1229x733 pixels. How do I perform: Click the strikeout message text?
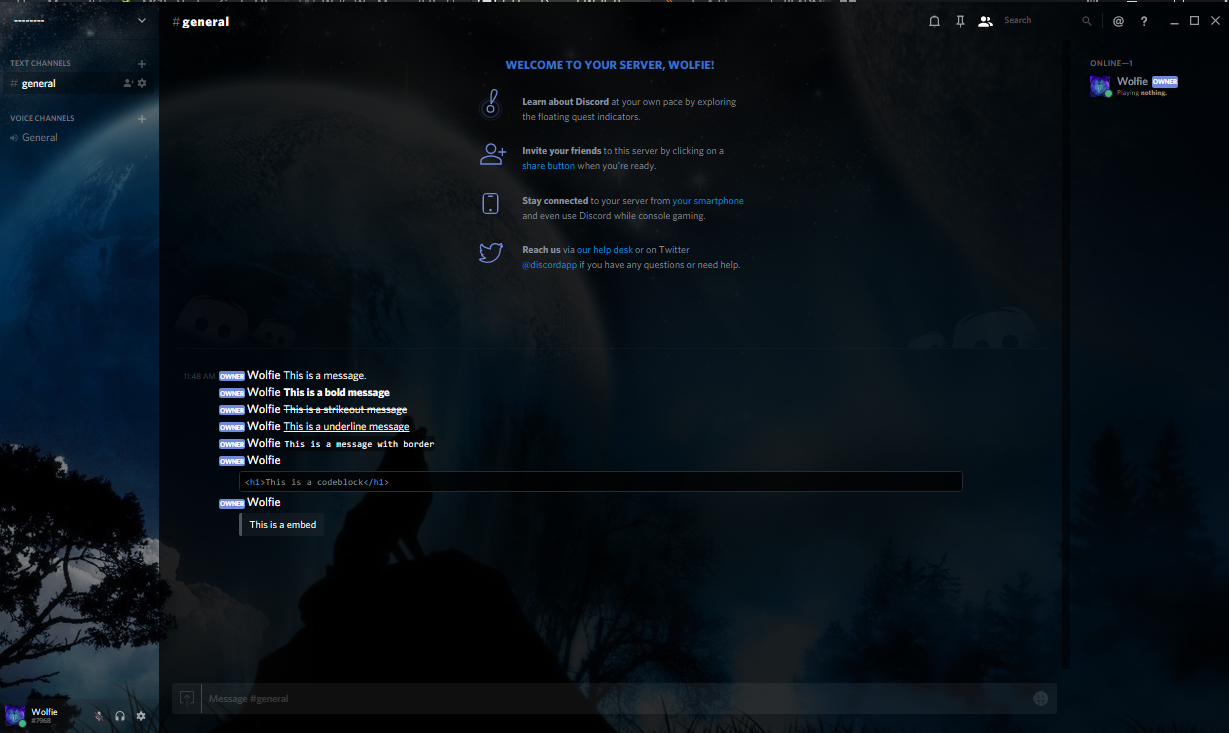pyautogui.click(x=345, y=410)
